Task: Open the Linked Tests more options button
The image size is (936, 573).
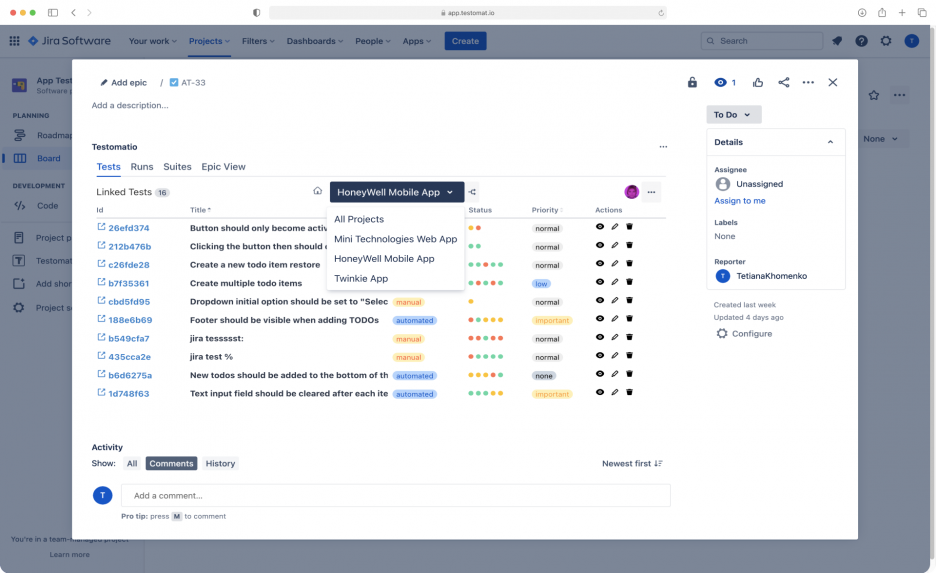Action: click(651, 192)
